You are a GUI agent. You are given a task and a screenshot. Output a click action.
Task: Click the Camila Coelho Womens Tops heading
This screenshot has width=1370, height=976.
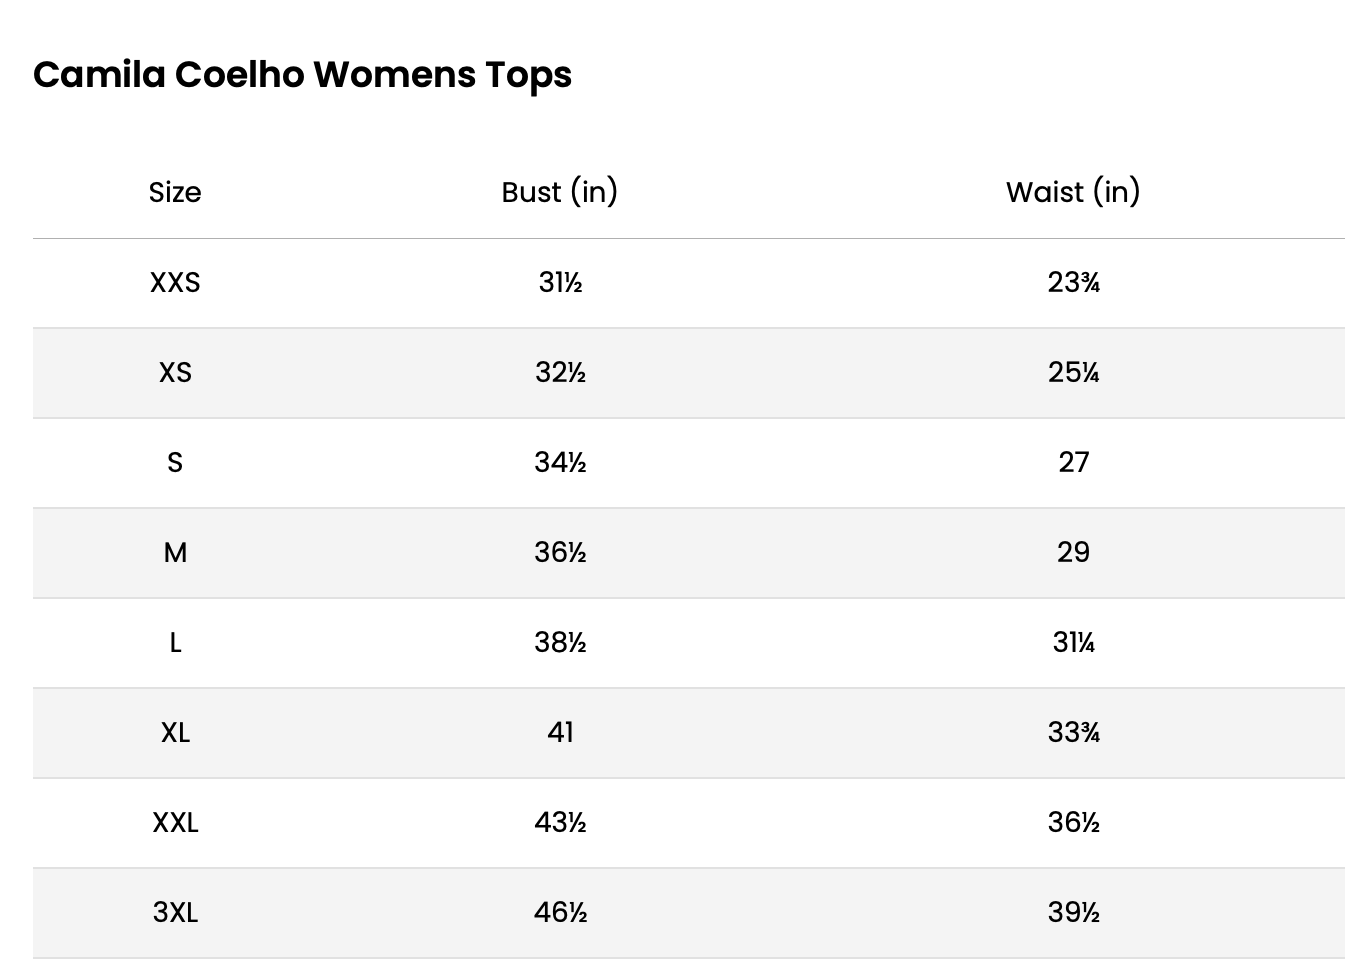(x=302, y=75)
